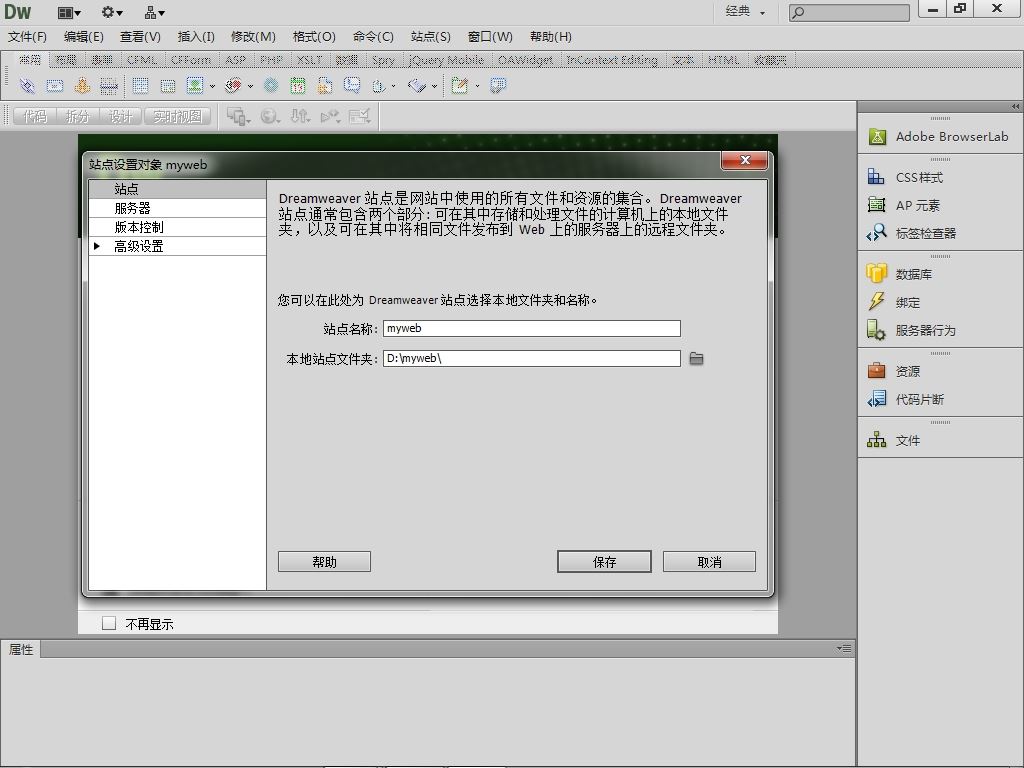Click the Templates insert icon
Viewport: 1024px width, 768px height.
coord(460,86)
